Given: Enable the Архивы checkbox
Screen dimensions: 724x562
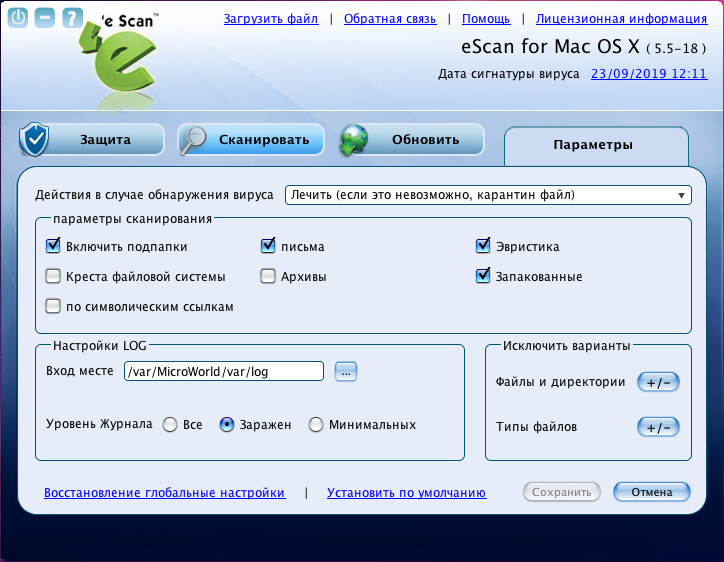Looking at the screenshot, I should click(268, 276).
